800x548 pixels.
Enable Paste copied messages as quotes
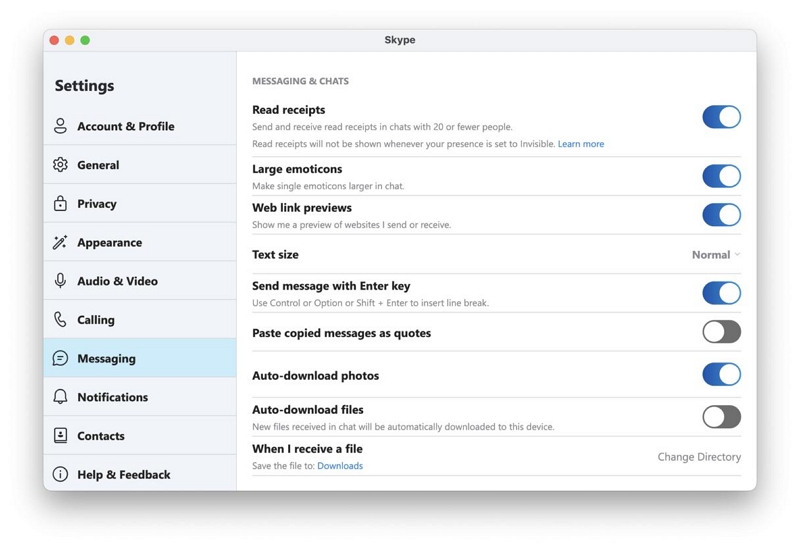pos(721,332)
